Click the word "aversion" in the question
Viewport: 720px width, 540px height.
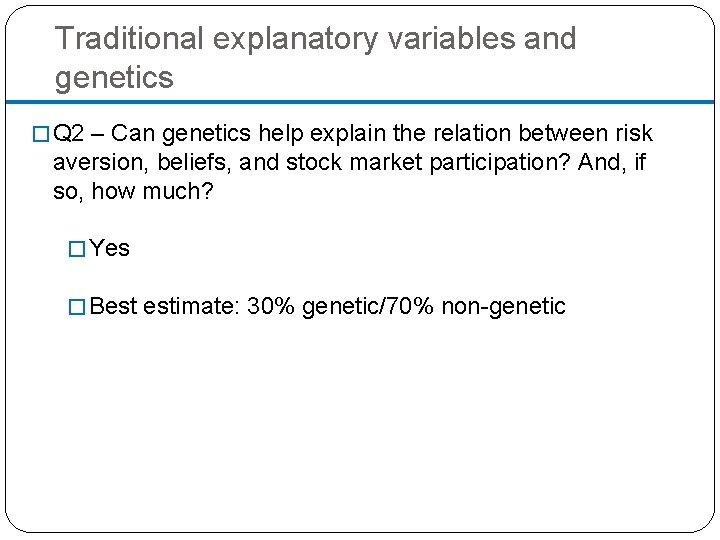[x=95, y=162]
